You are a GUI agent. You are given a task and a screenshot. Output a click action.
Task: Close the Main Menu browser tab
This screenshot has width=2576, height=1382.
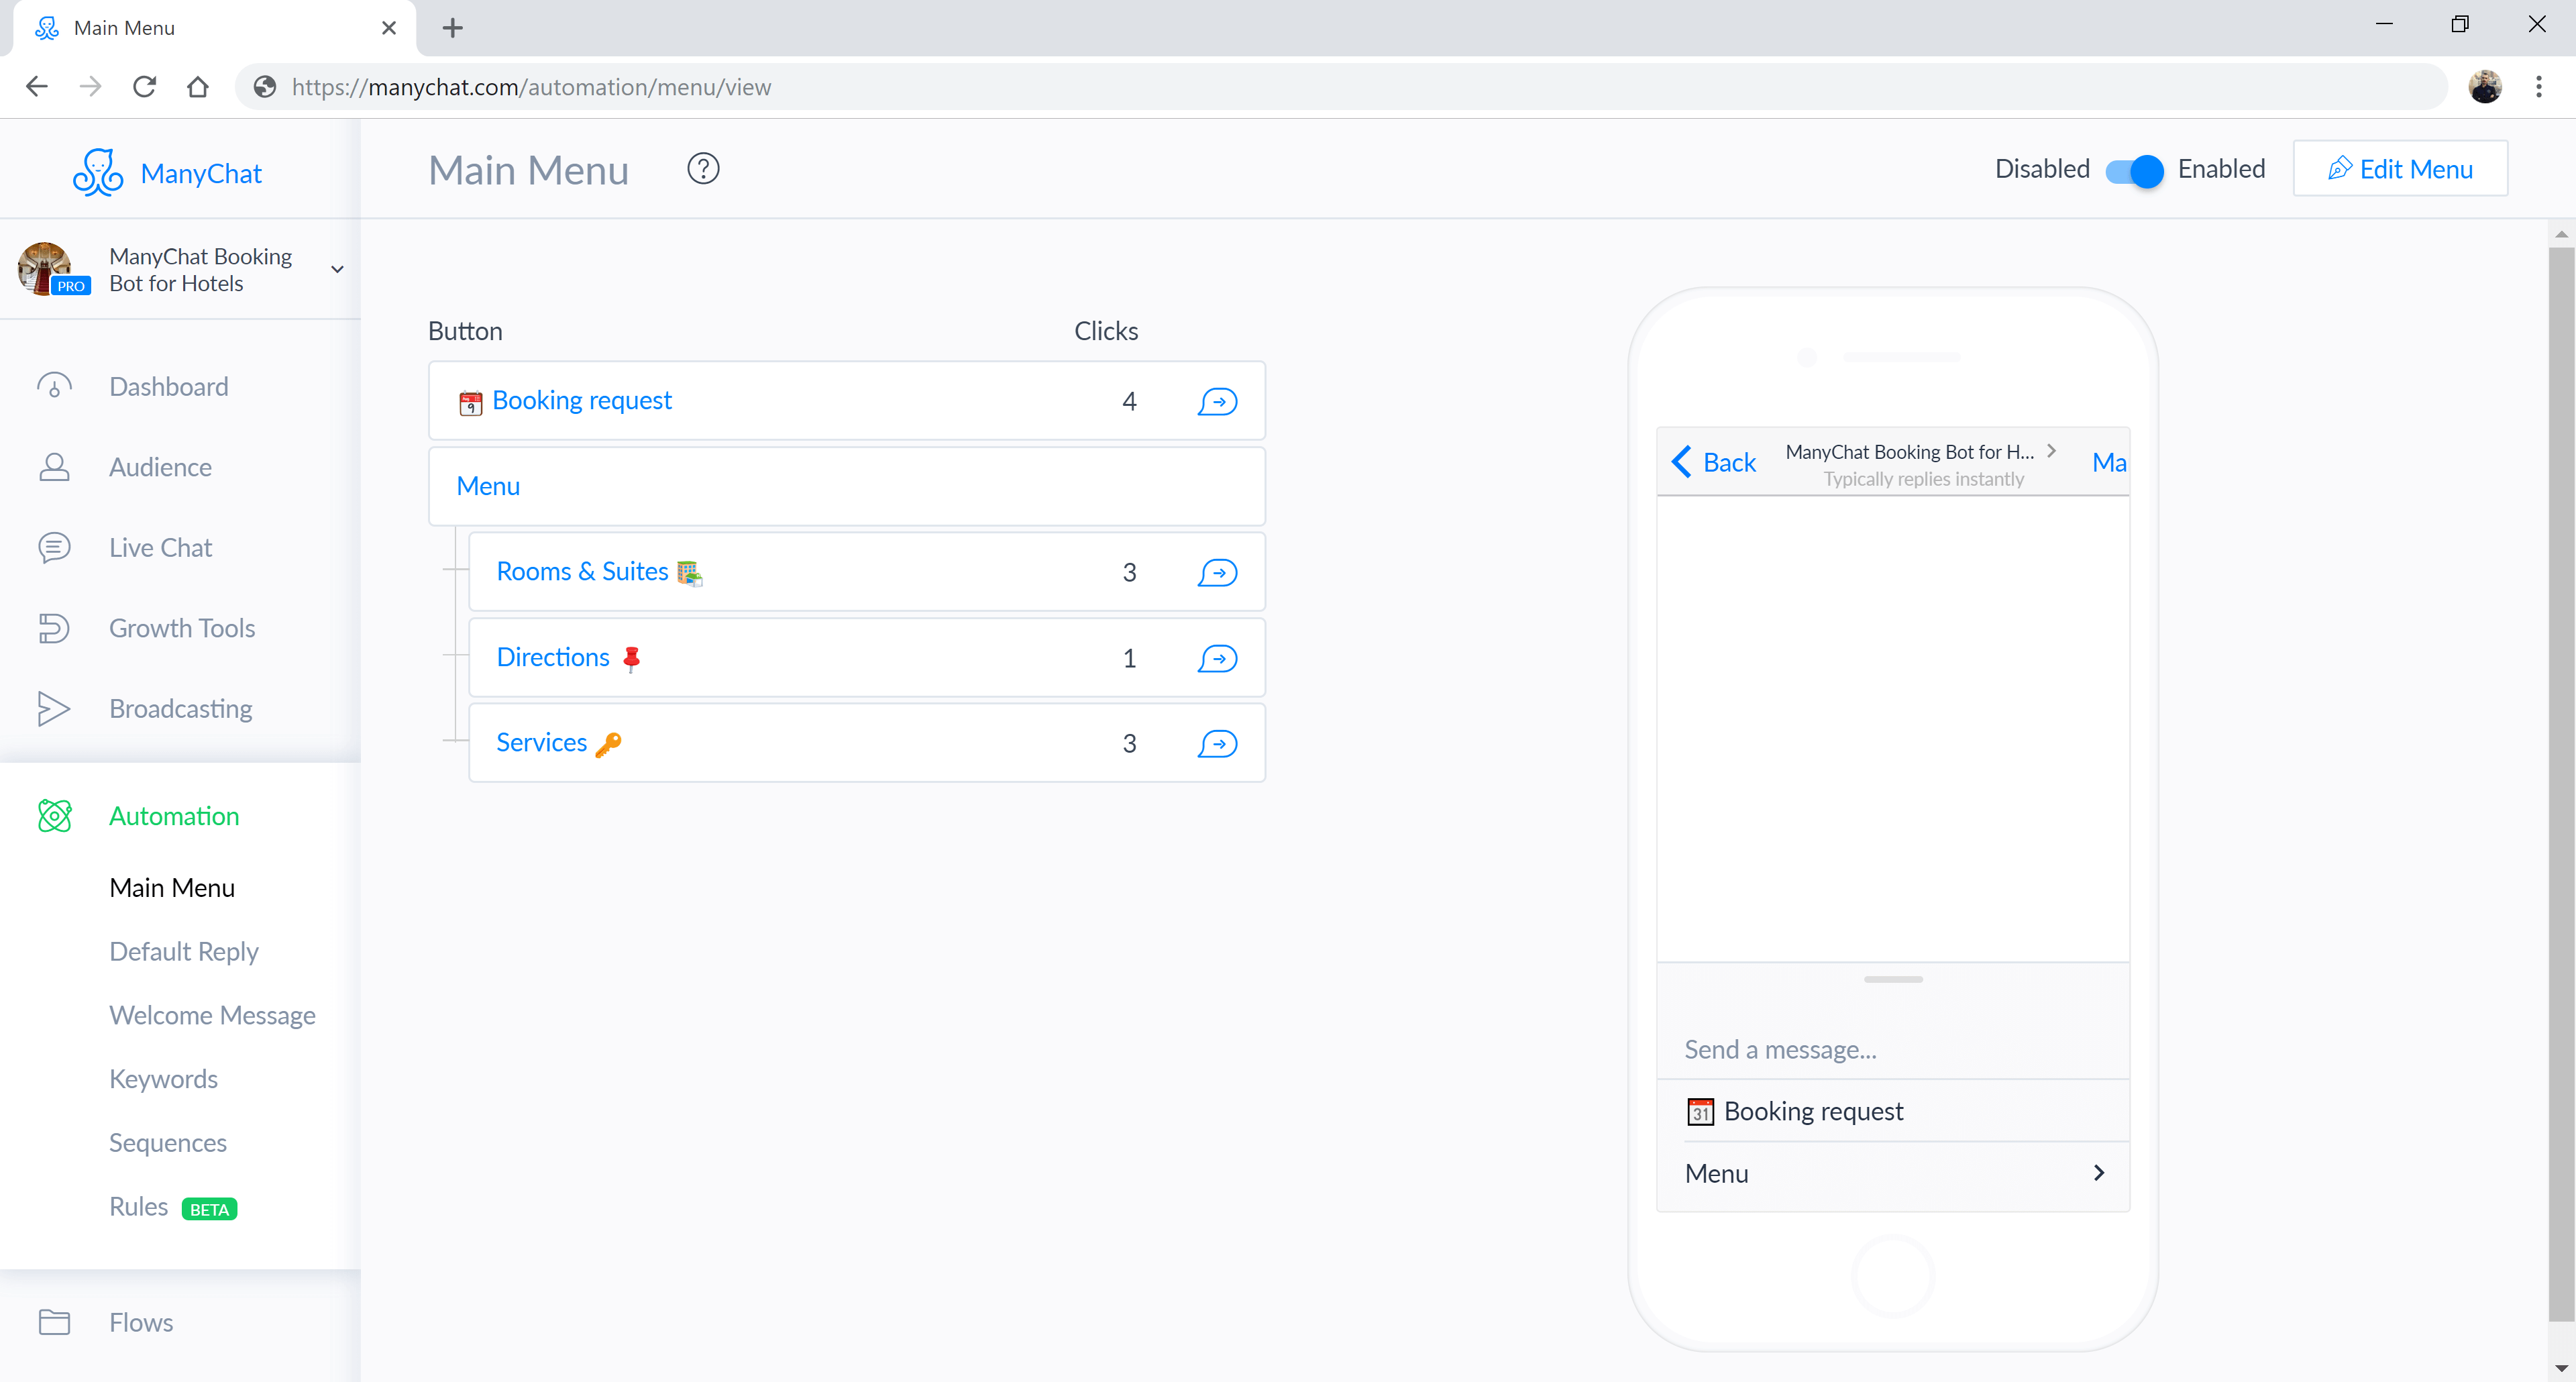[389, 28]
